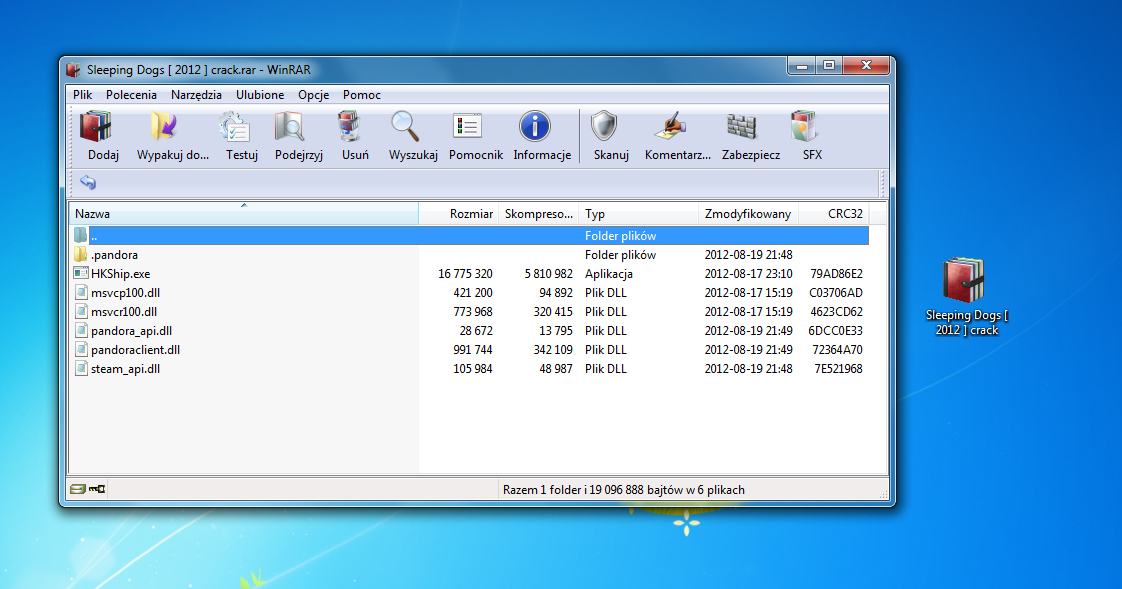Image resolution: width=1122 pixels, height=589 pixels.
Task: Click the WinRAR title bar app icon
Action: pyautogui.click(x=73, y=69)
